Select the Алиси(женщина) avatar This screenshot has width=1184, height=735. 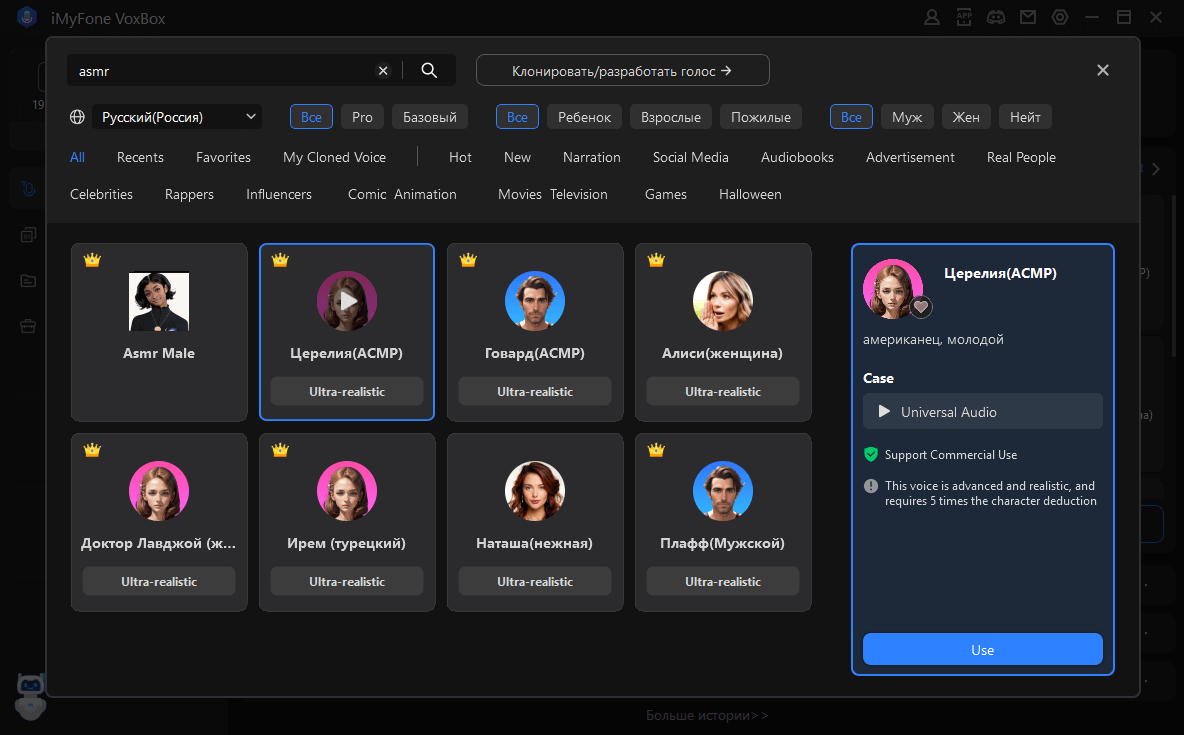coord(723,301)
